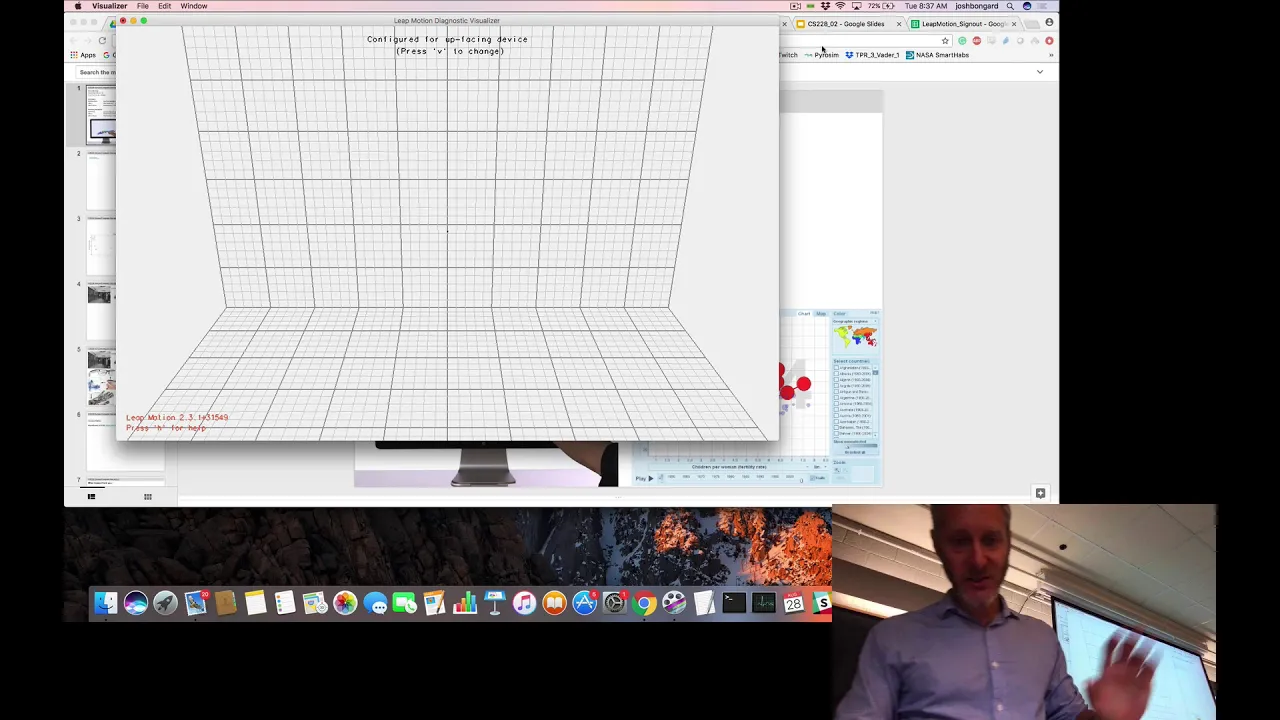This screenshot has height=720, width=1280.
Task: Open the Pyrosim bookmark
Action: point(821,55)
